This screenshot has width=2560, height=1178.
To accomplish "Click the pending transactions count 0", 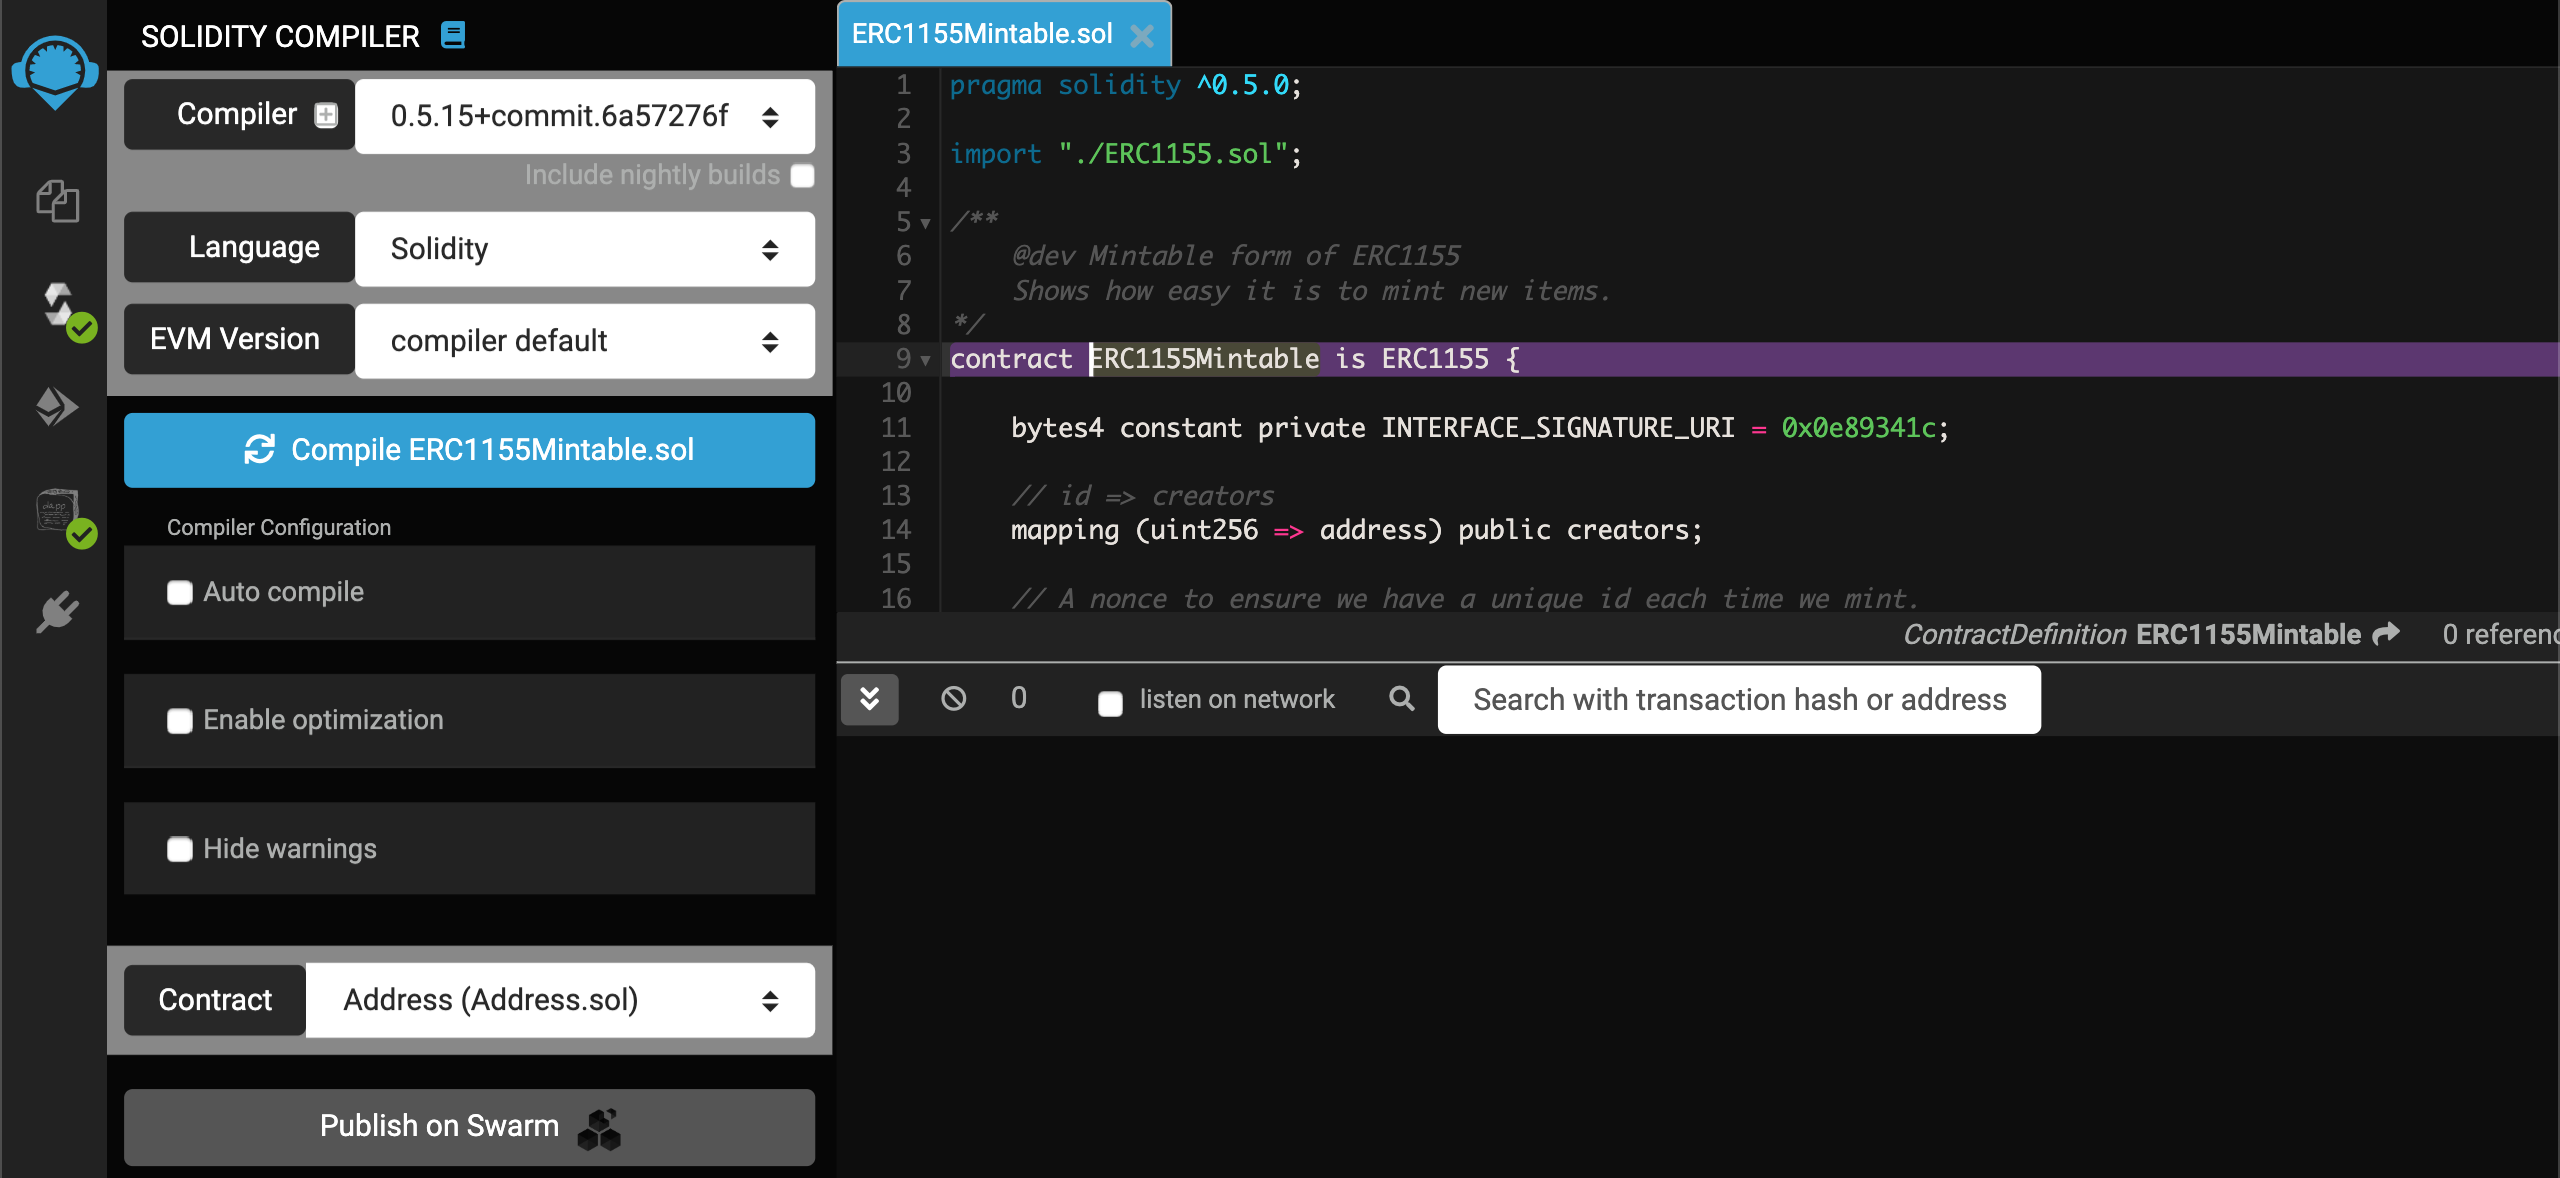I will (1018, 698).
